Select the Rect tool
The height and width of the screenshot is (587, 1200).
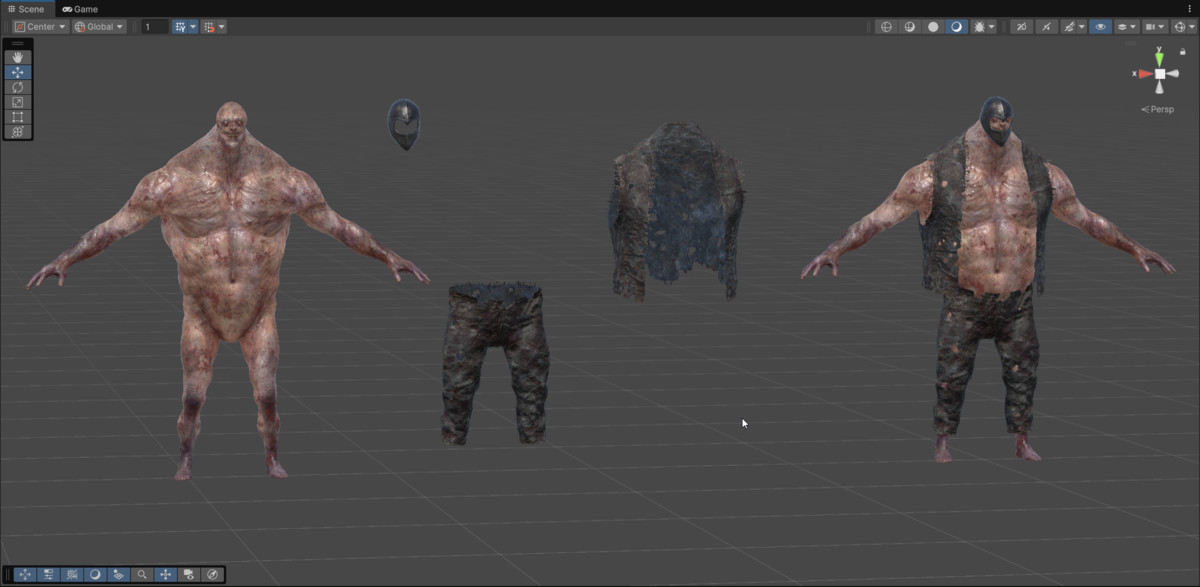tap(18, 117)
